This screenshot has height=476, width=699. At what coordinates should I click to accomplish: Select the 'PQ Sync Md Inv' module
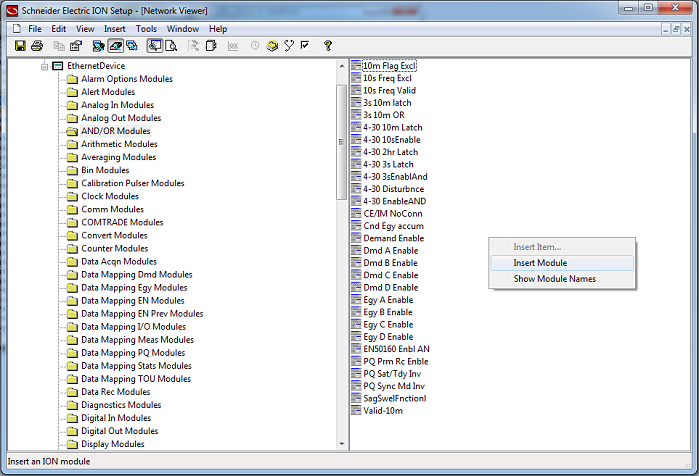tap(394, 386)
